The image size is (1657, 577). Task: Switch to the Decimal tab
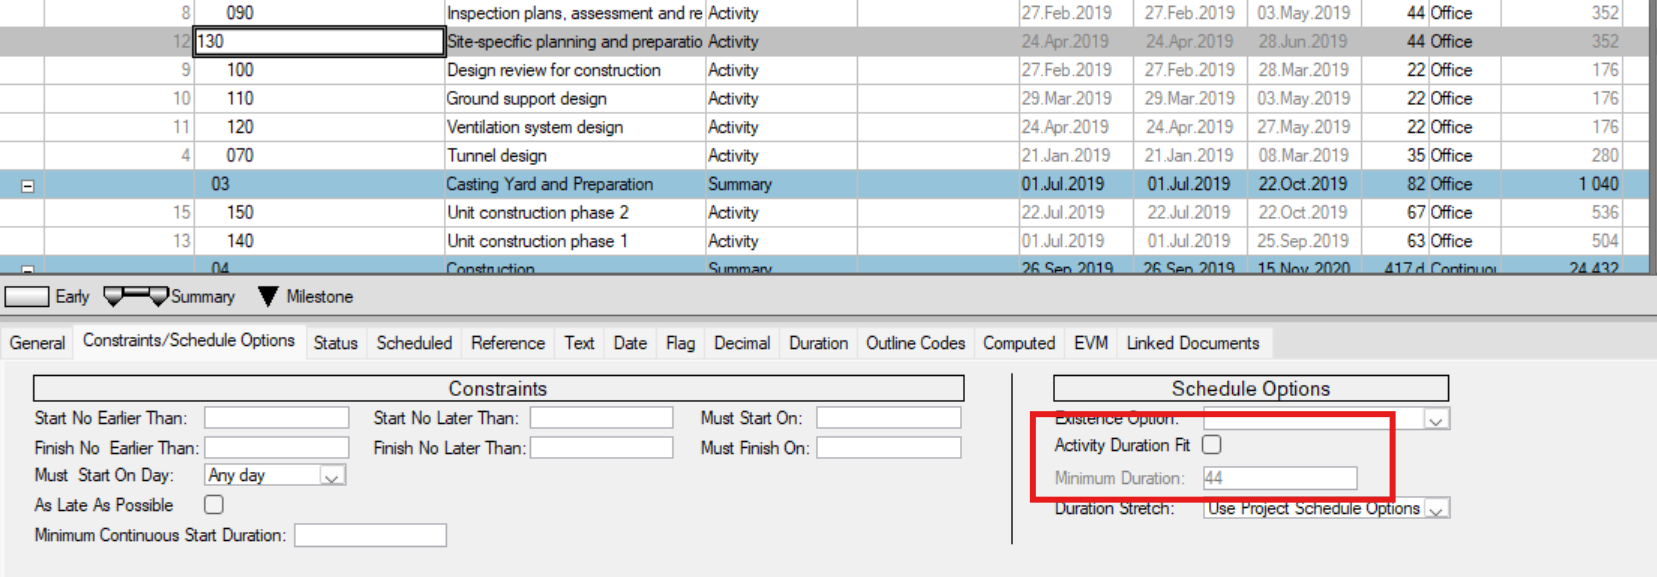(742, 343)
